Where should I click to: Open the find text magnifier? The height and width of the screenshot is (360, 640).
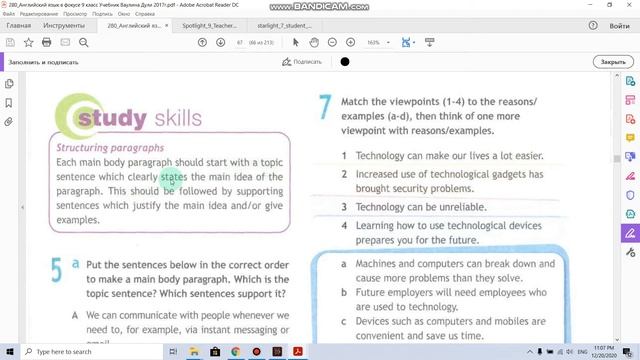coord(84,42)
